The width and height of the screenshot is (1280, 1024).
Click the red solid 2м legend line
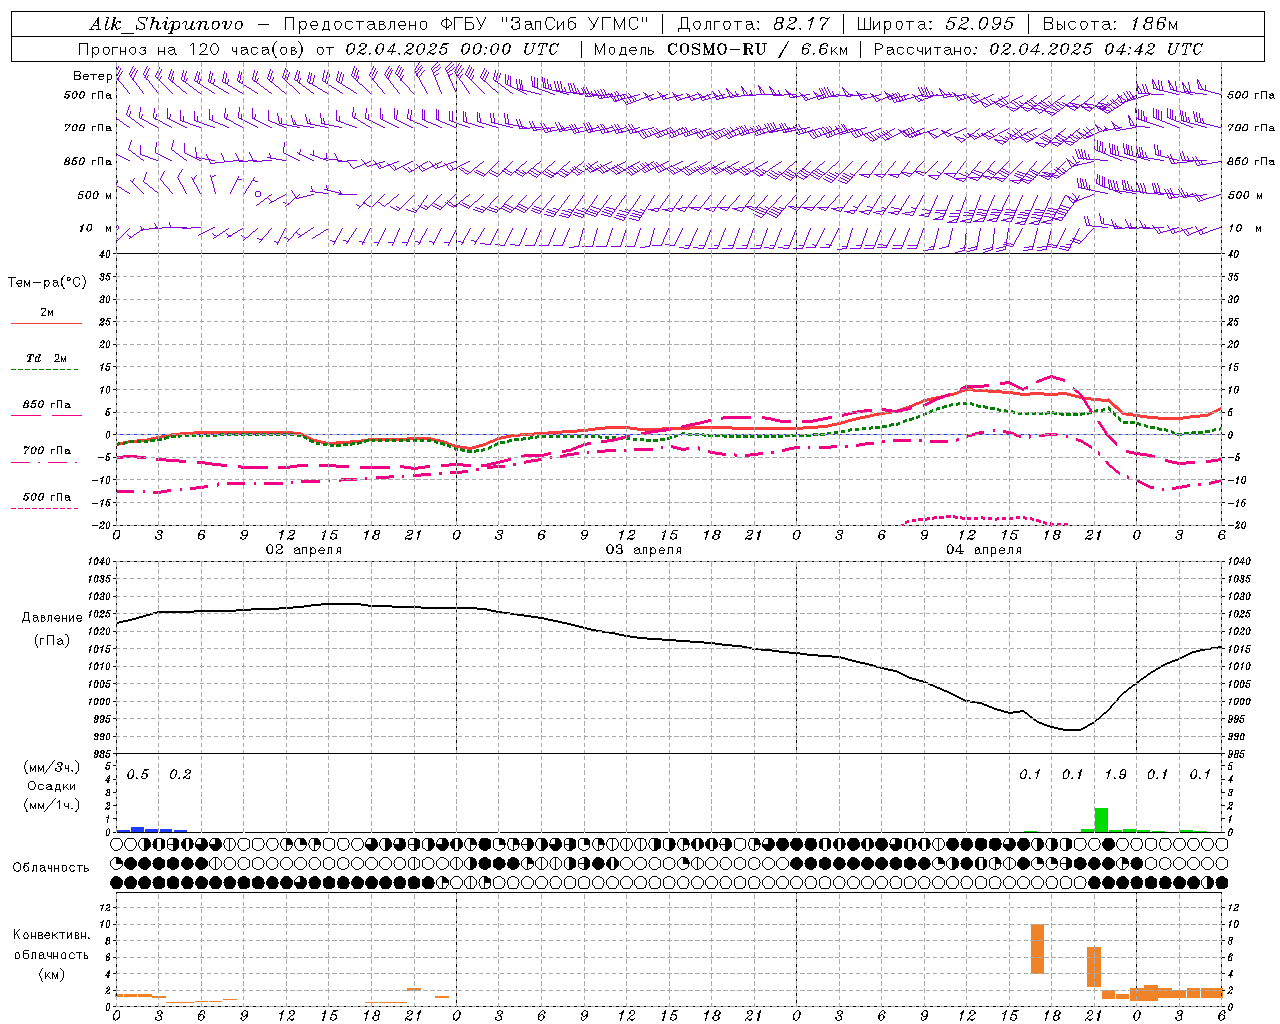coord(46,323)
